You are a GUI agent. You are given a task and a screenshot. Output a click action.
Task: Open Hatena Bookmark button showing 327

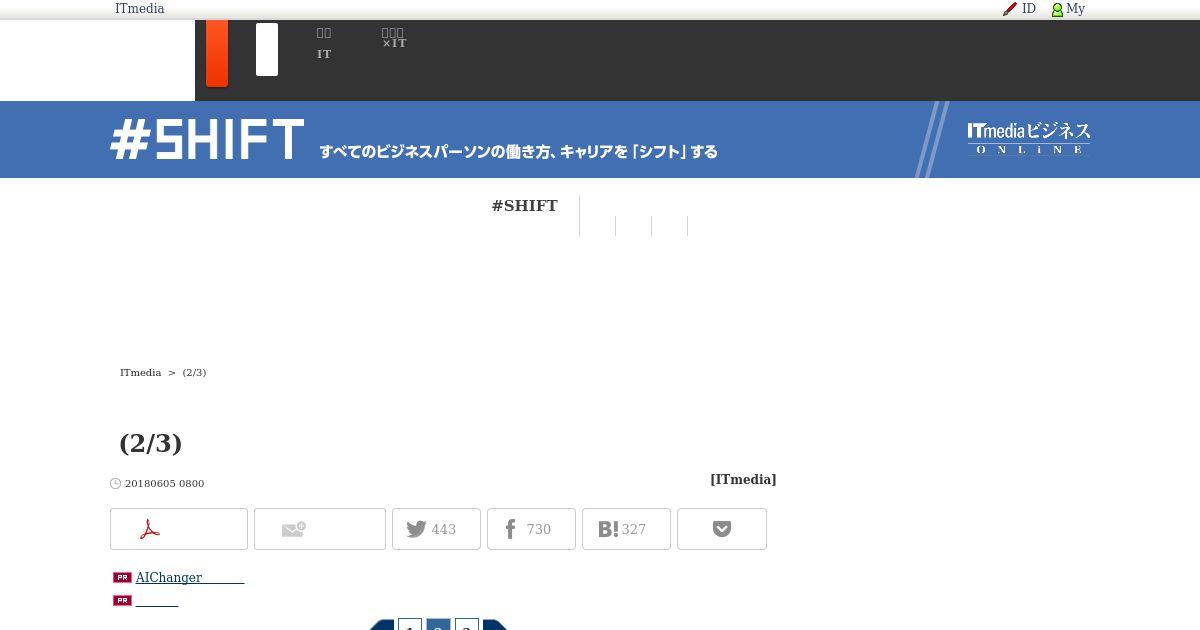point(626,529)
